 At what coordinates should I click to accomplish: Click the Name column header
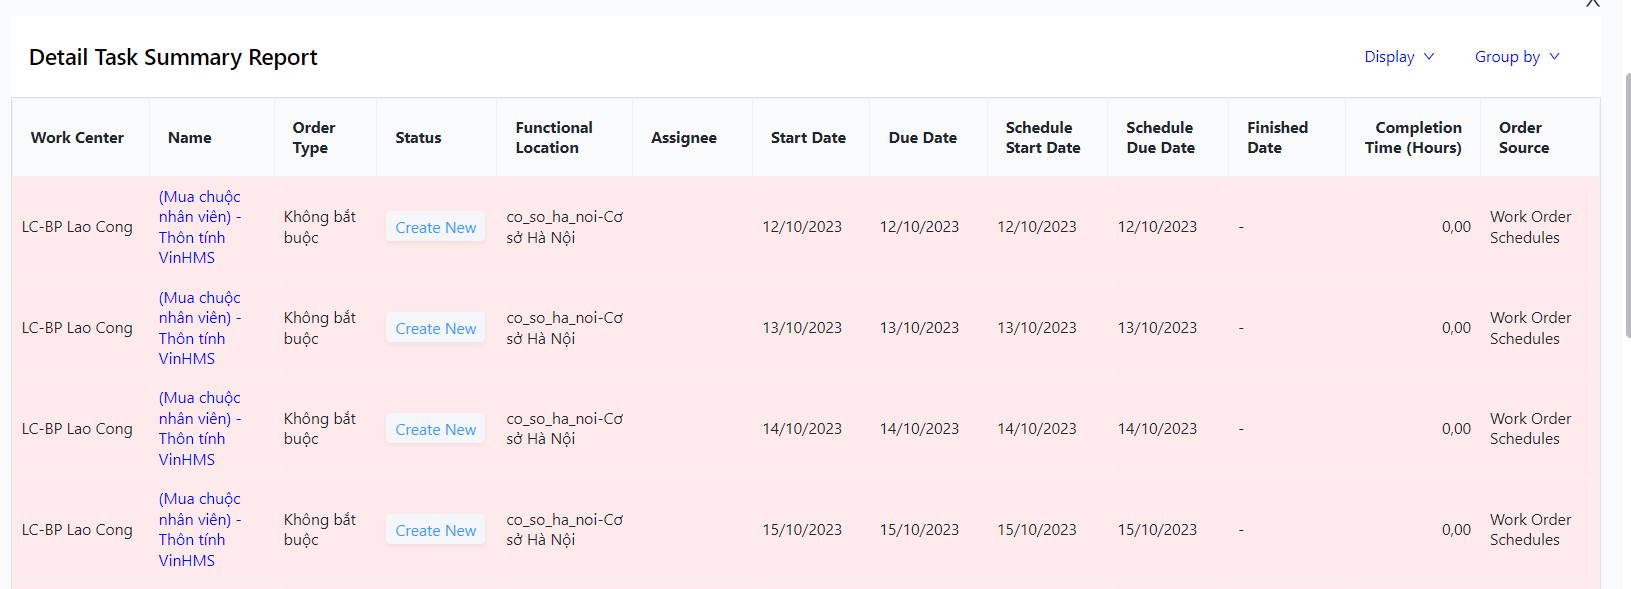(190, 138)
